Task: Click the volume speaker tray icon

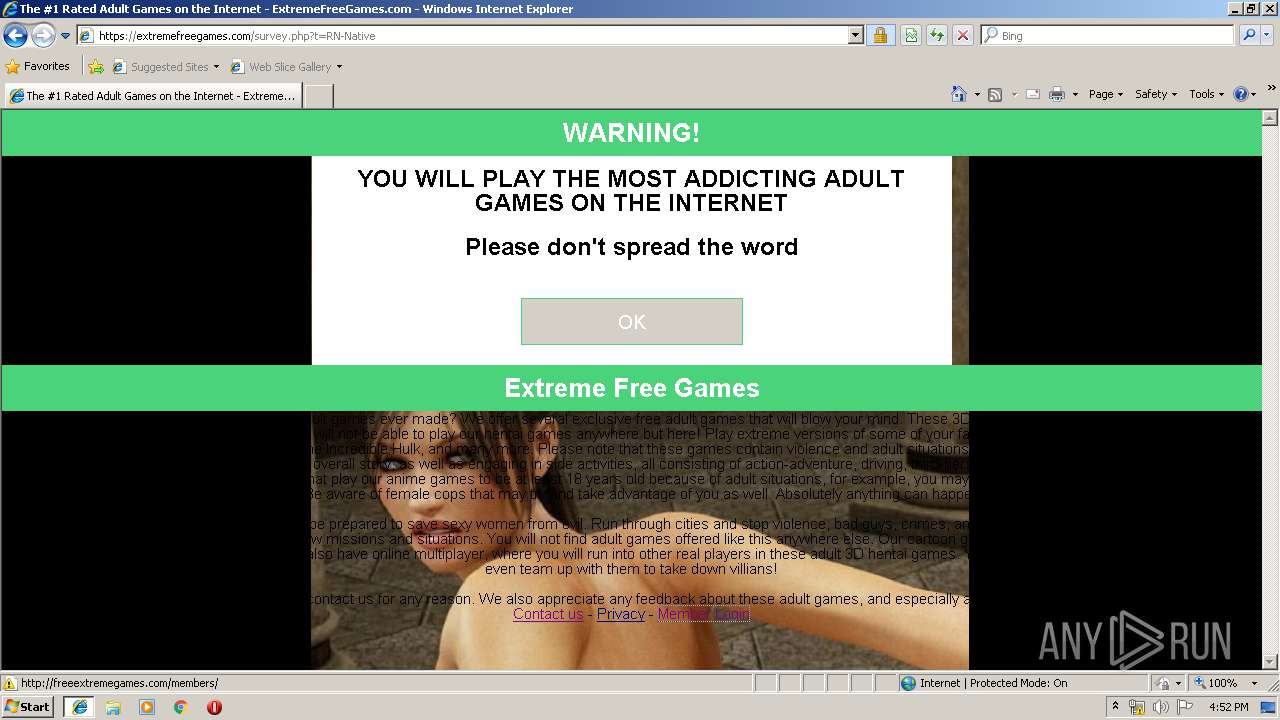Action: [1160, 707]
